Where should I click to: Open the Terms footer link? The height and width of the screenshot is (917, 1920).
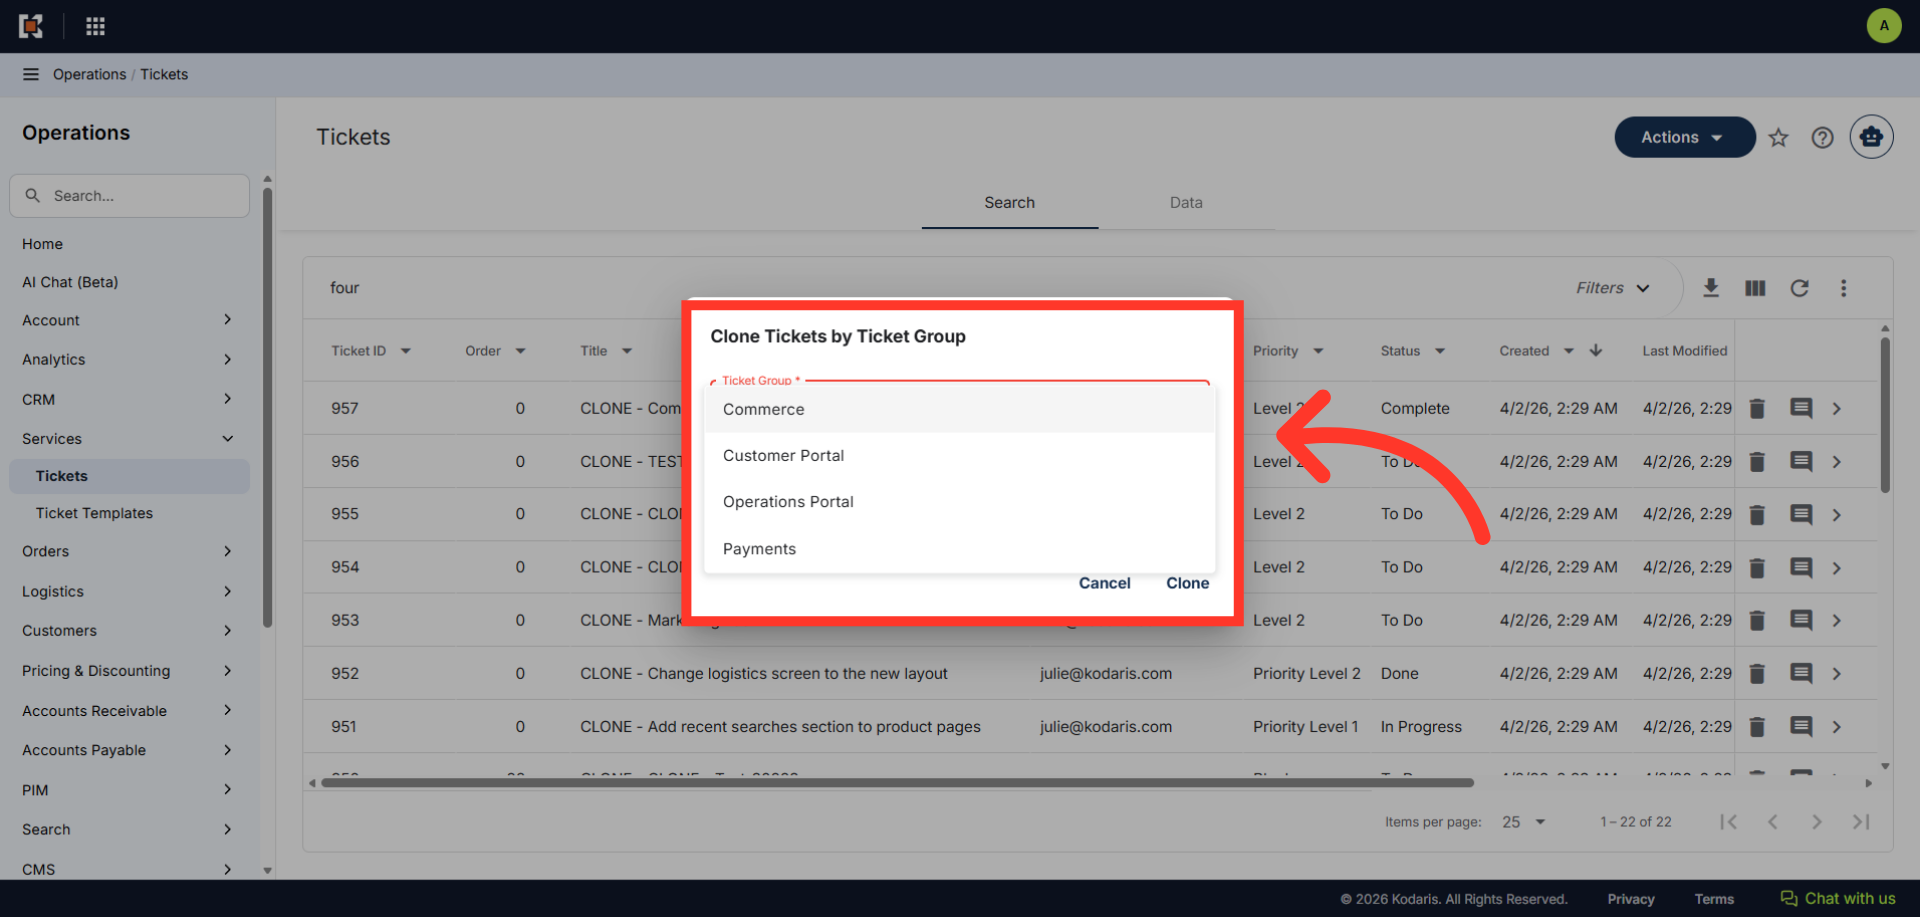coord(1714,899)
